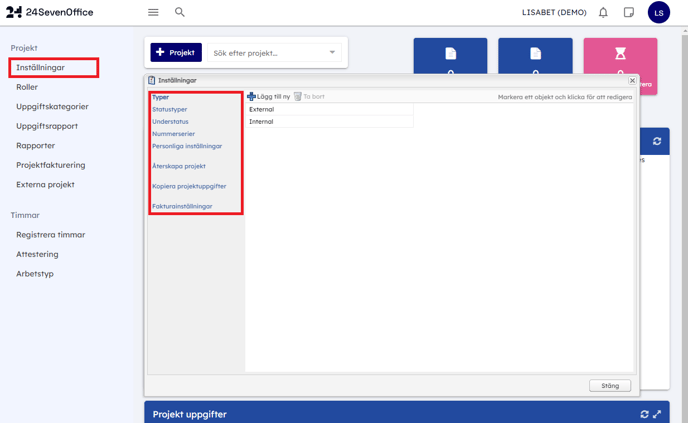Image resolution: width=688 pixels, height=423 pixels.
Task: Close the Inställningar dialog with X
Action: pyautogui.click(x=632, y=81)
